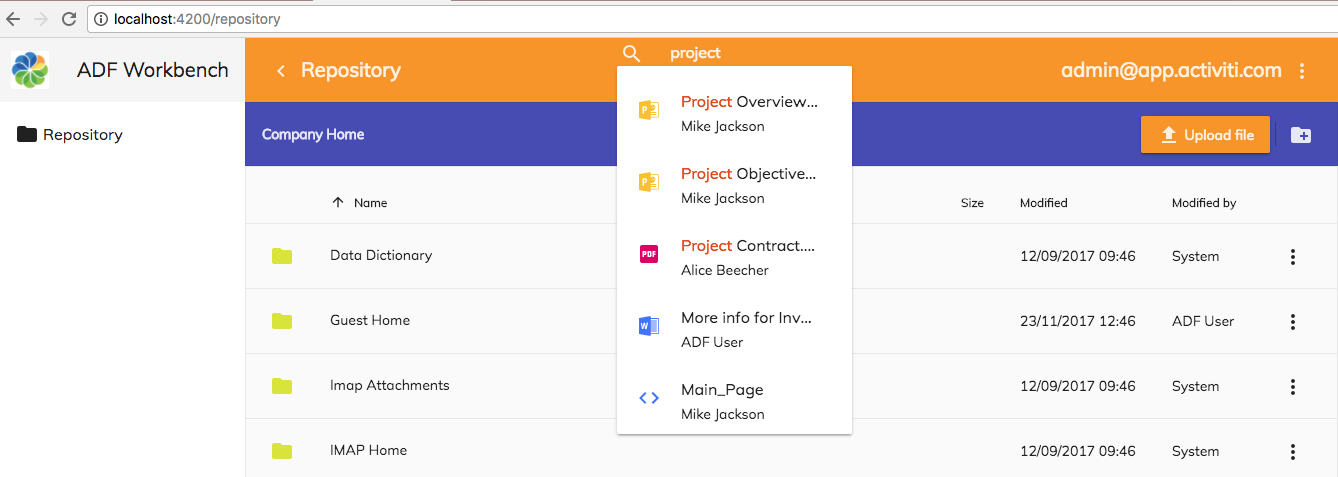This screenshot has width=1338, height=477.
Task: Click the Alfresco logo icon
Action: [30, 70]
